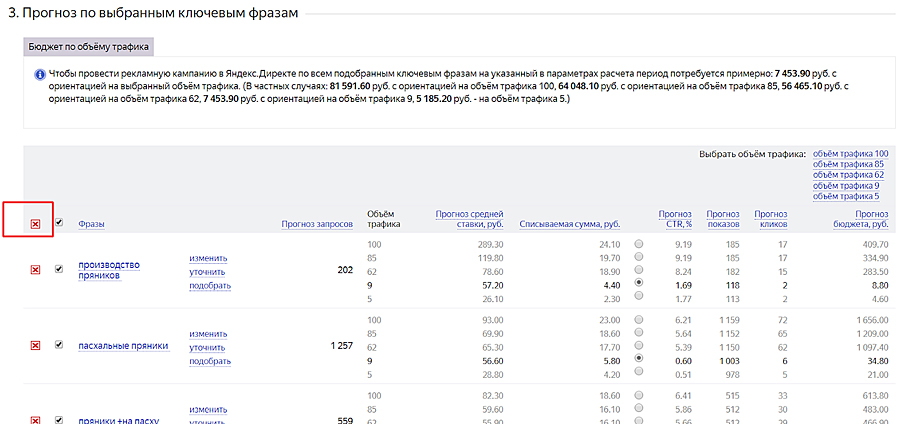Open the 'Бюджет по объёму трафика' tab

[x=88, y=46]
